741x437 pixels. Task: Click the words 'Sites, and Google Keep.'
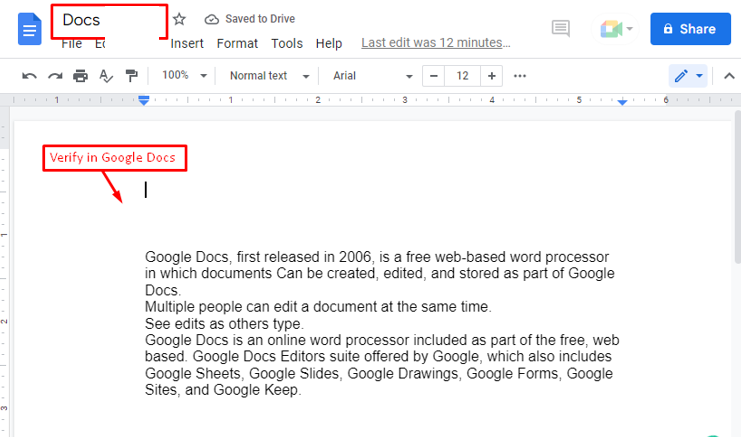223,390
